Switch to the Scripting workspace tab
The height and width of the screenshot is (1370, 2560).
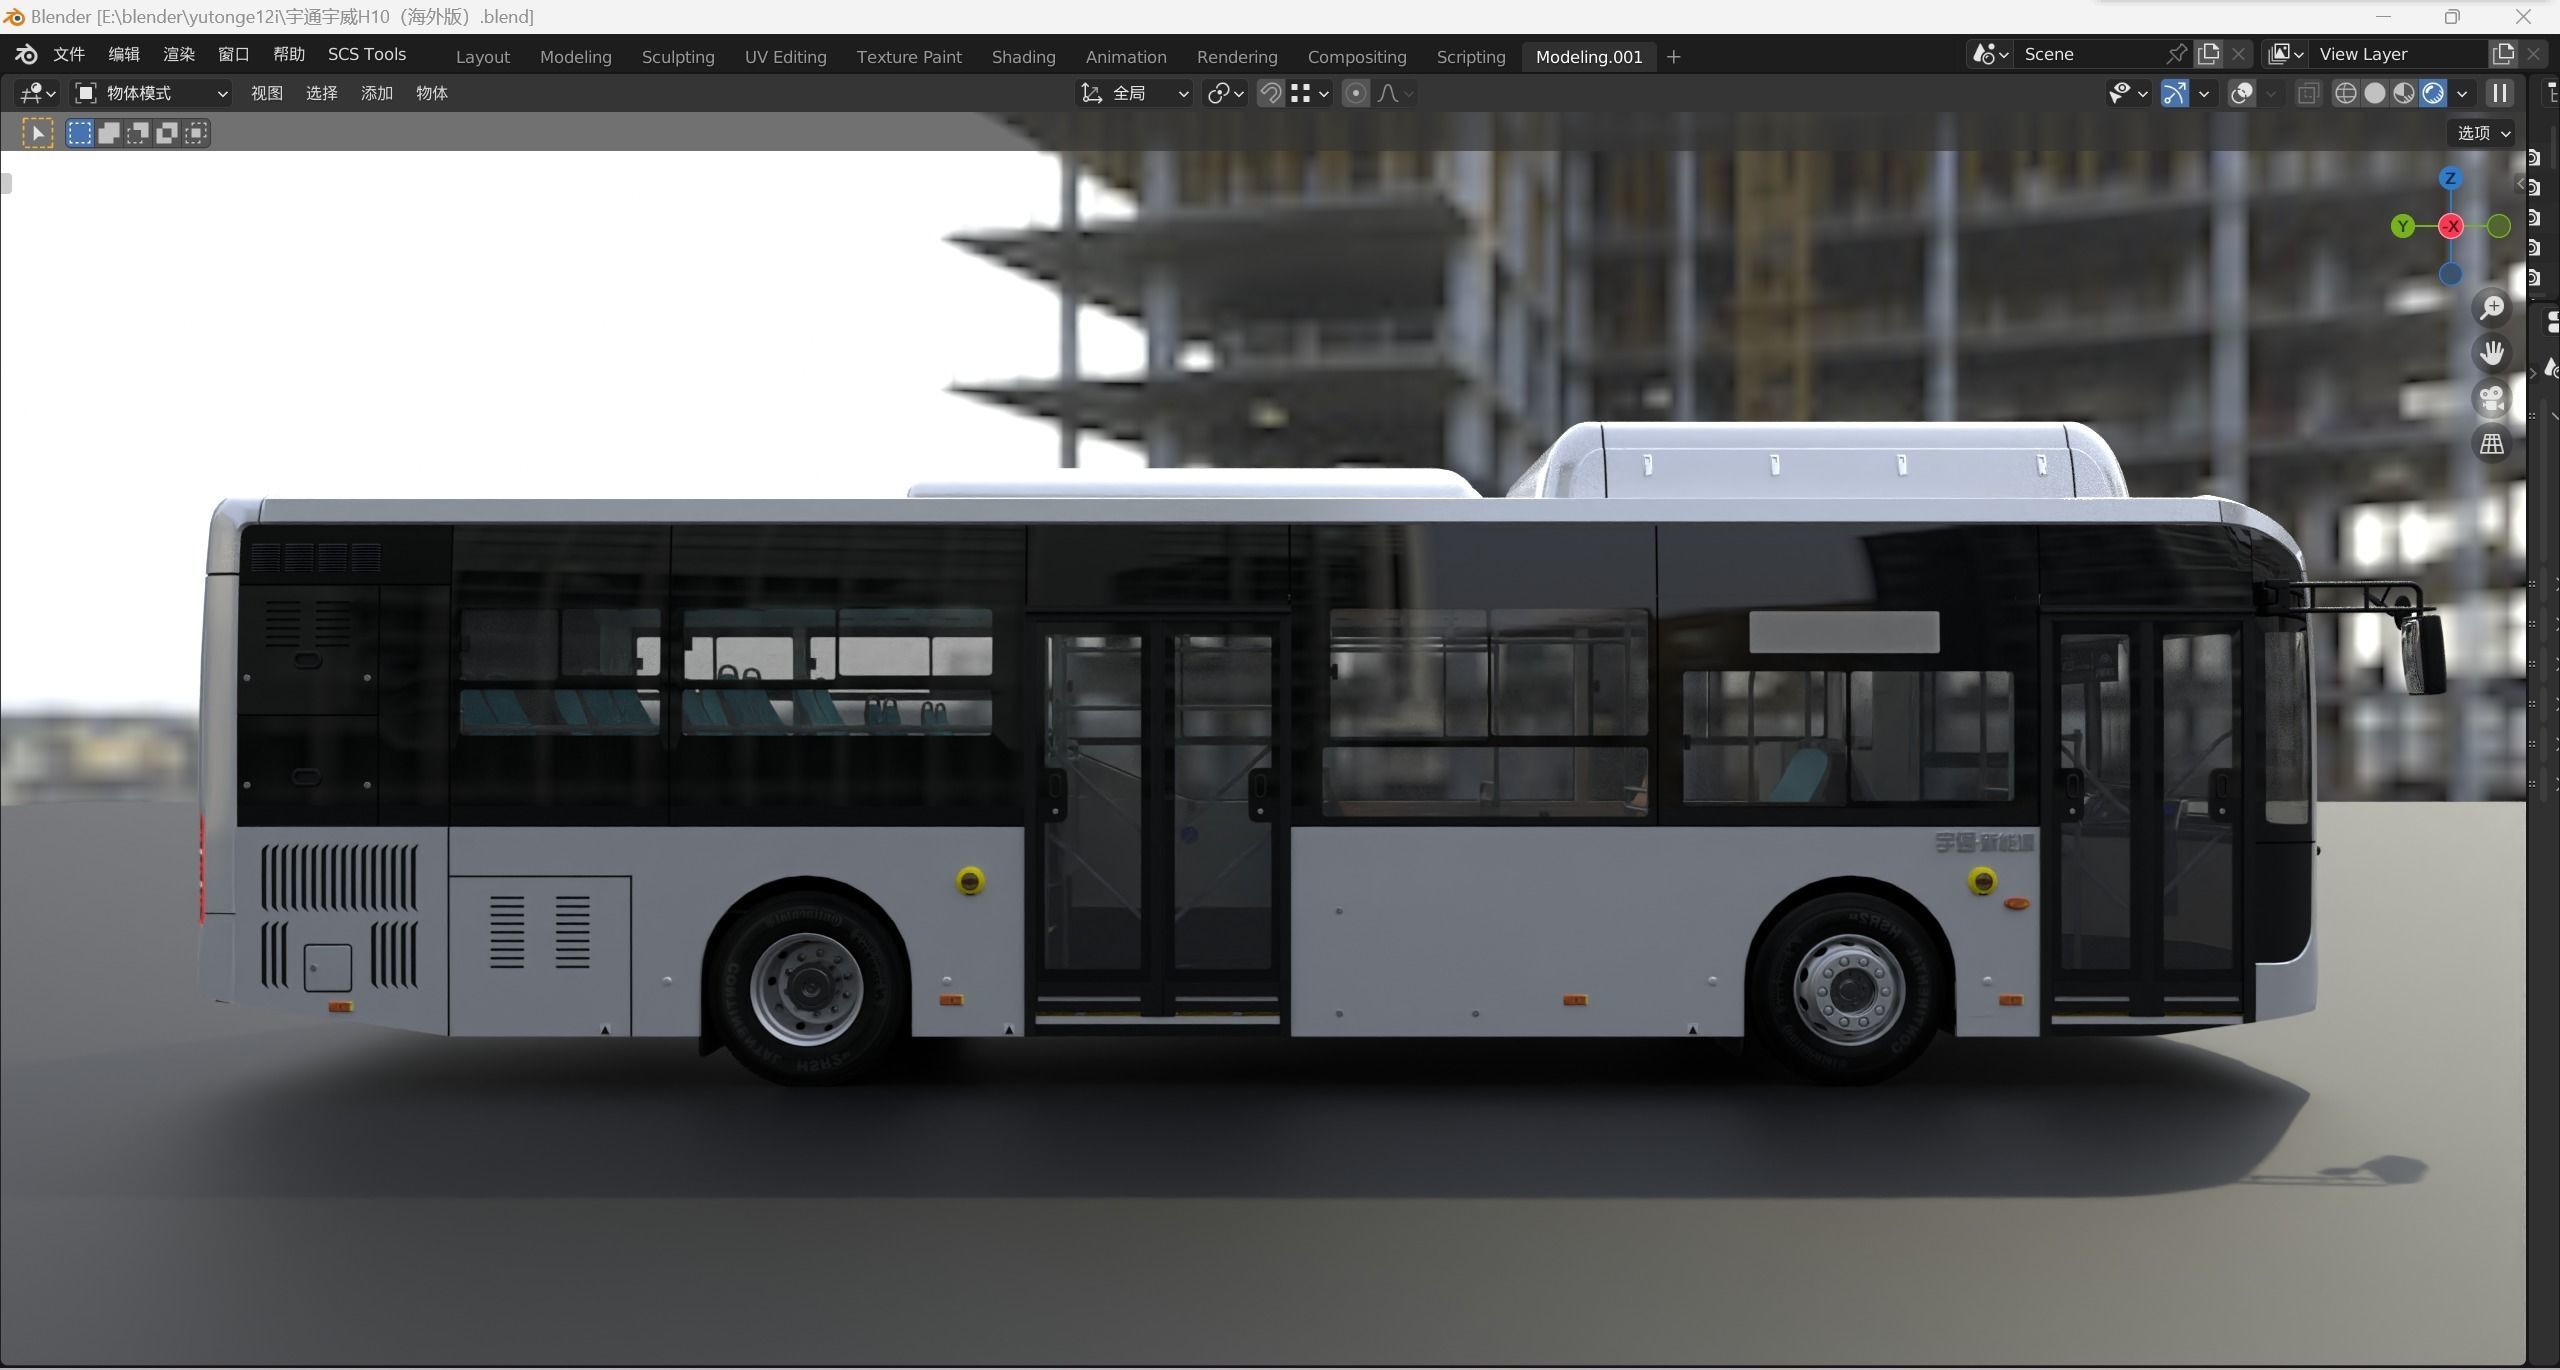1471,57
